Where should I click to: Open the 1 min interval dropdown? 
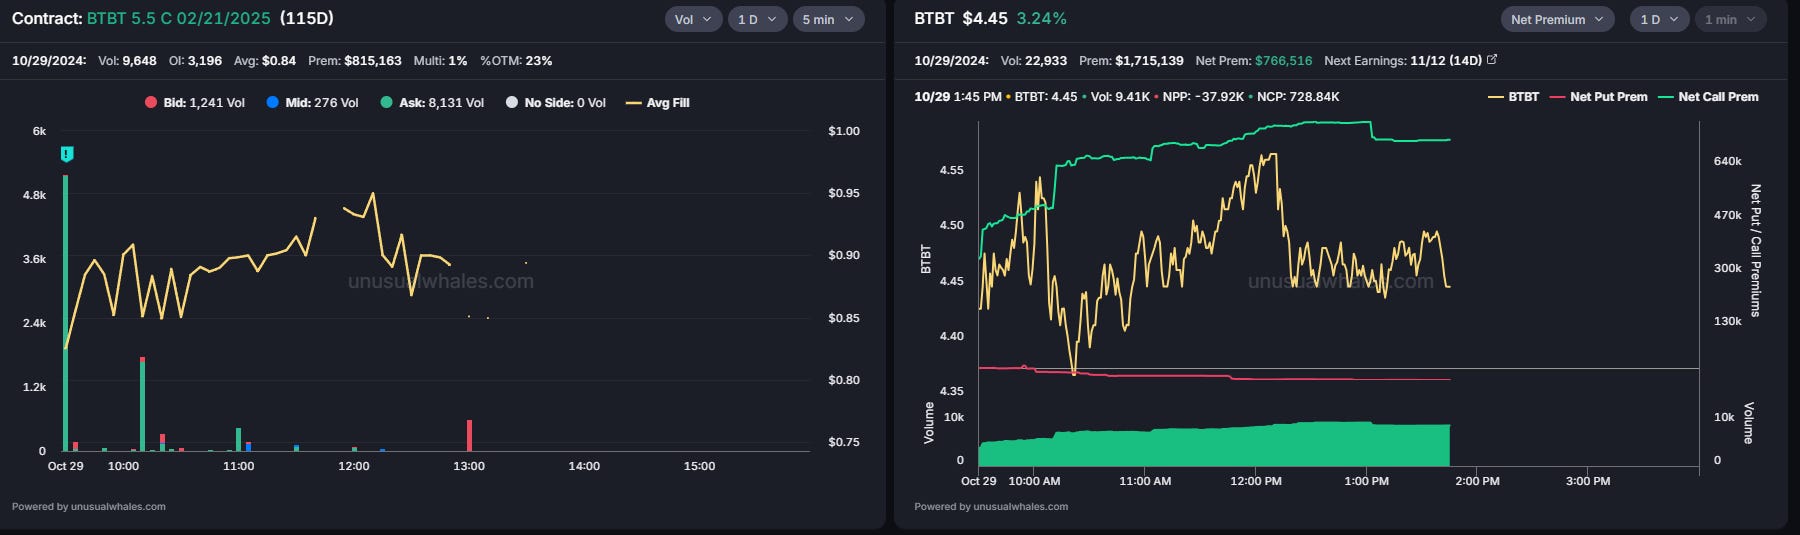(1730, 19)
